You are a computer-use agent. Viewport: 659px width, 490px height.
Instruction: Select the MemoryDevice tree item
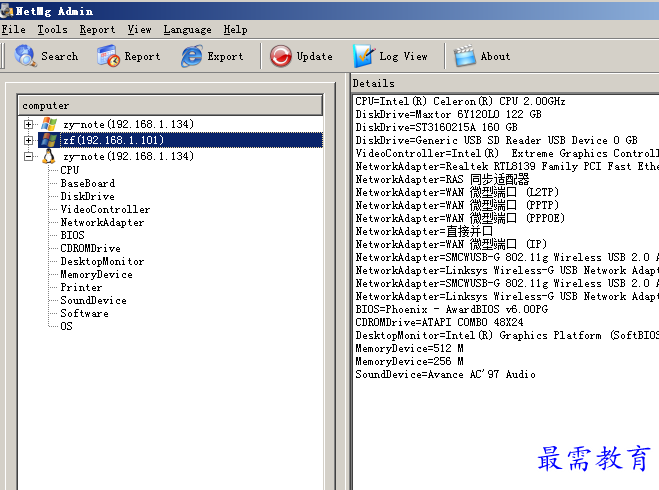click(96, 274)
